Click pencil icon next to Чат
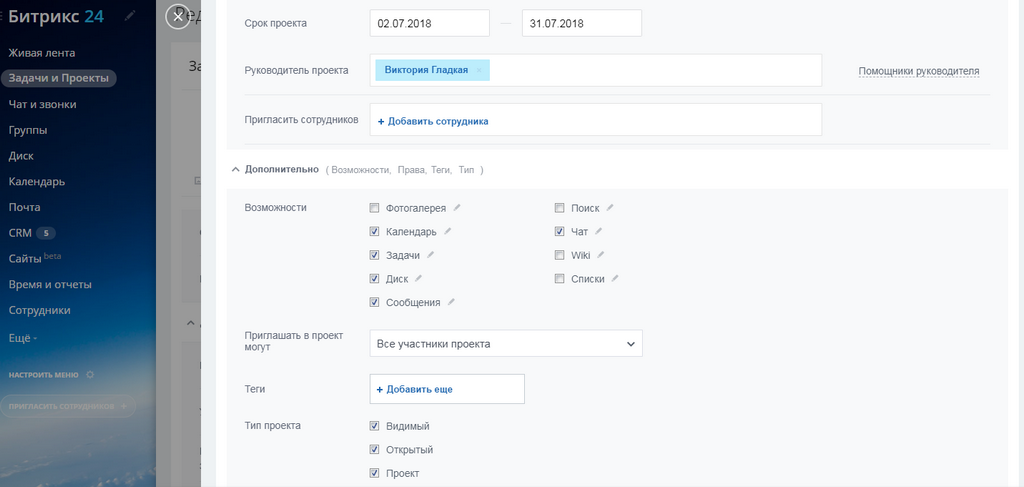 pos(599,231)
